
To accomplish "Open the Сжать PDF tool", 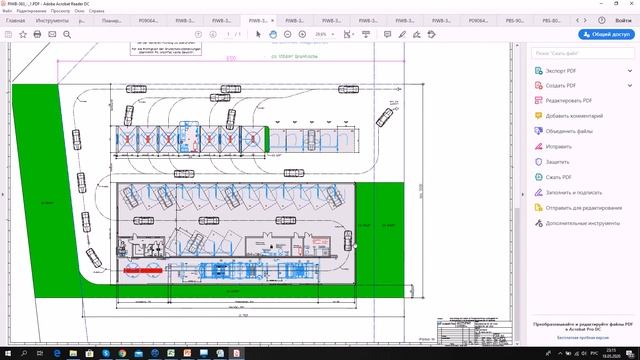I will click(553, 177).
